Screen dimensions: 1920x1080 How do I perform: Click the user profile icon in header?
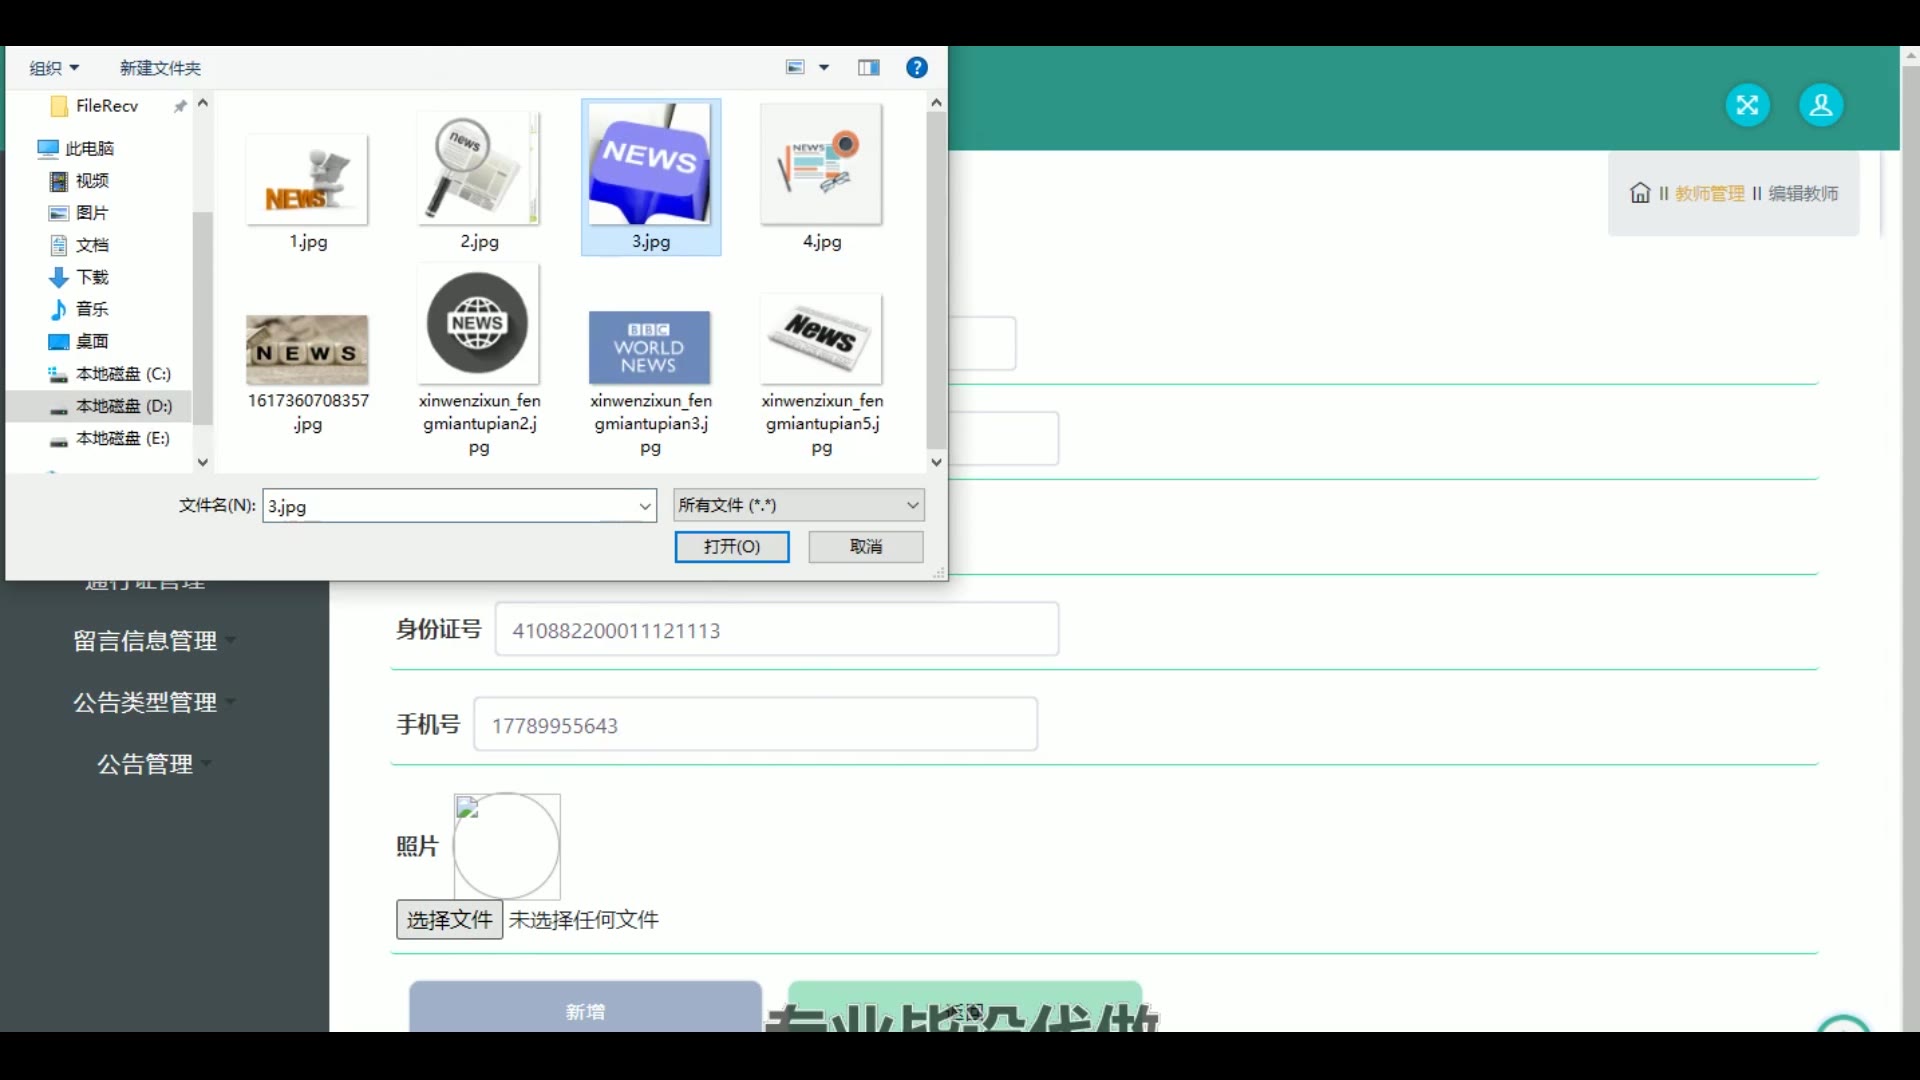1821,105
